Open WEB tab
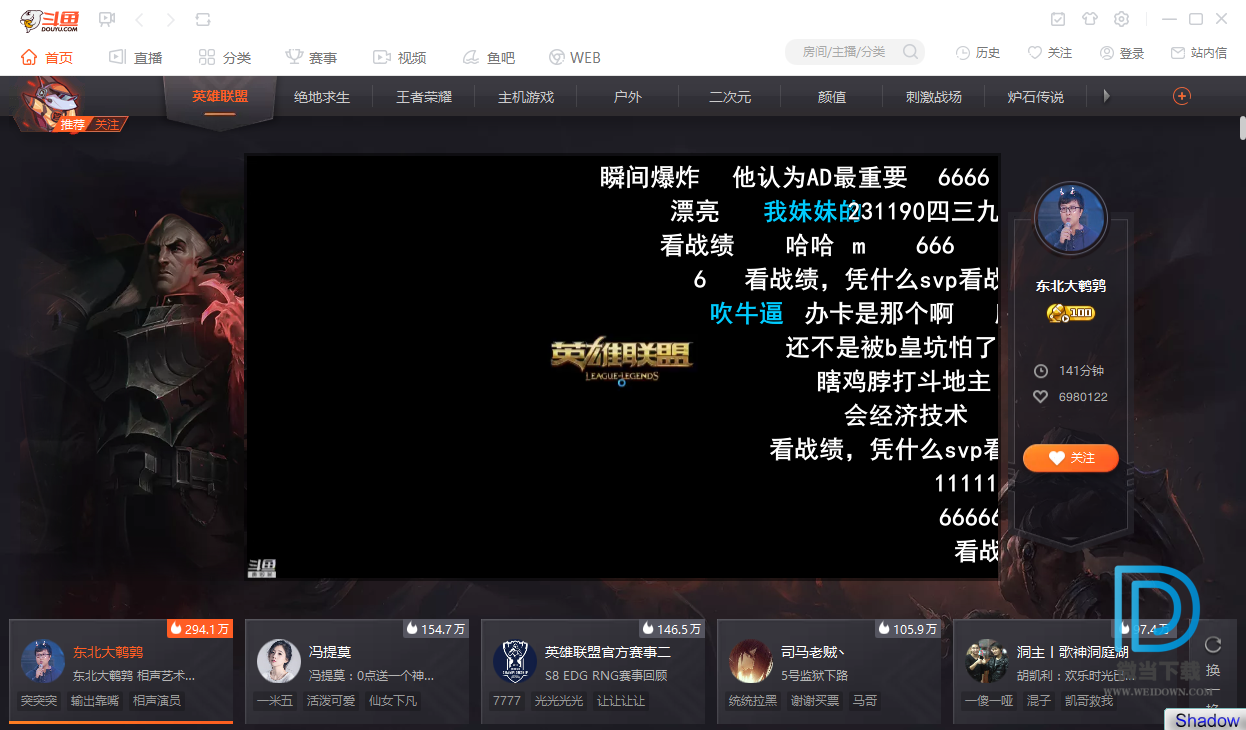The height and width of the screenshot is (730, 1246). coord(575,58)
